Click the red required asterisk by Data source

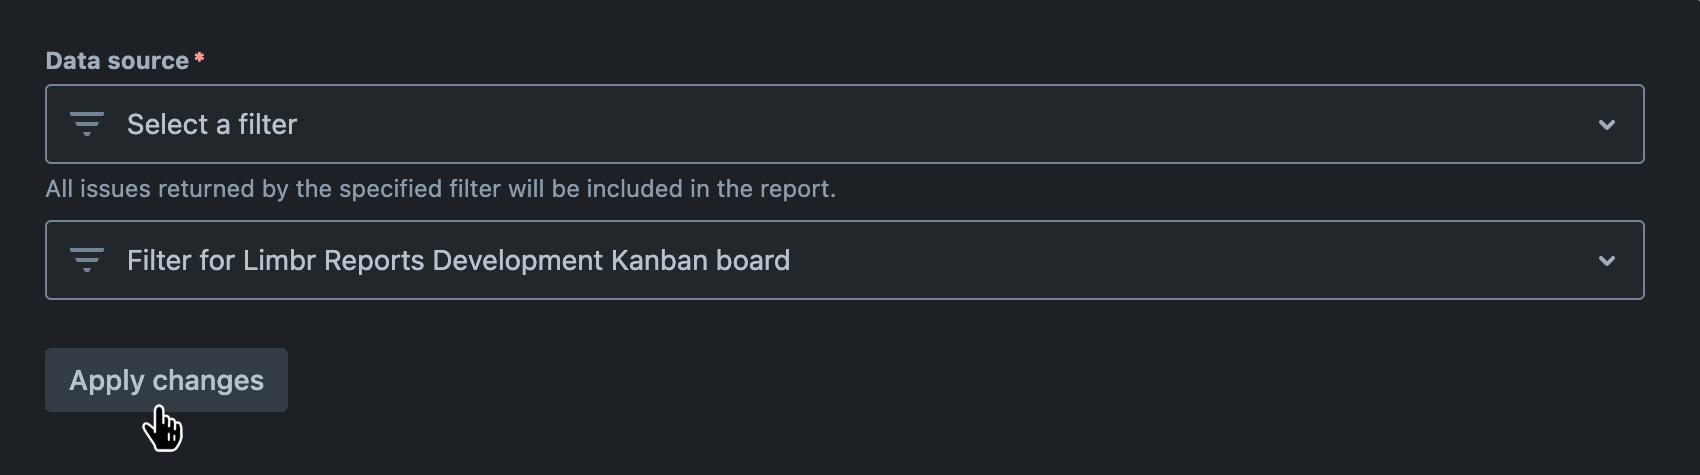[x=200, y=59]
